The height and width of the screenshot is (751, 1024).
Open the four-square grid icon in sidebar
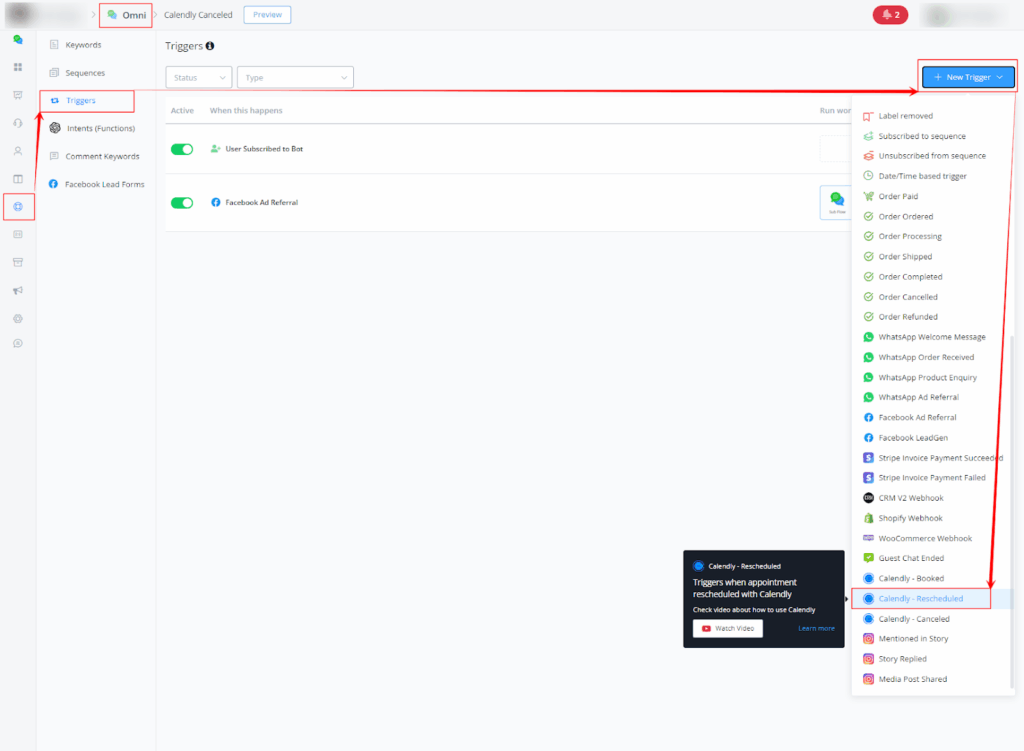pos(18,67)
